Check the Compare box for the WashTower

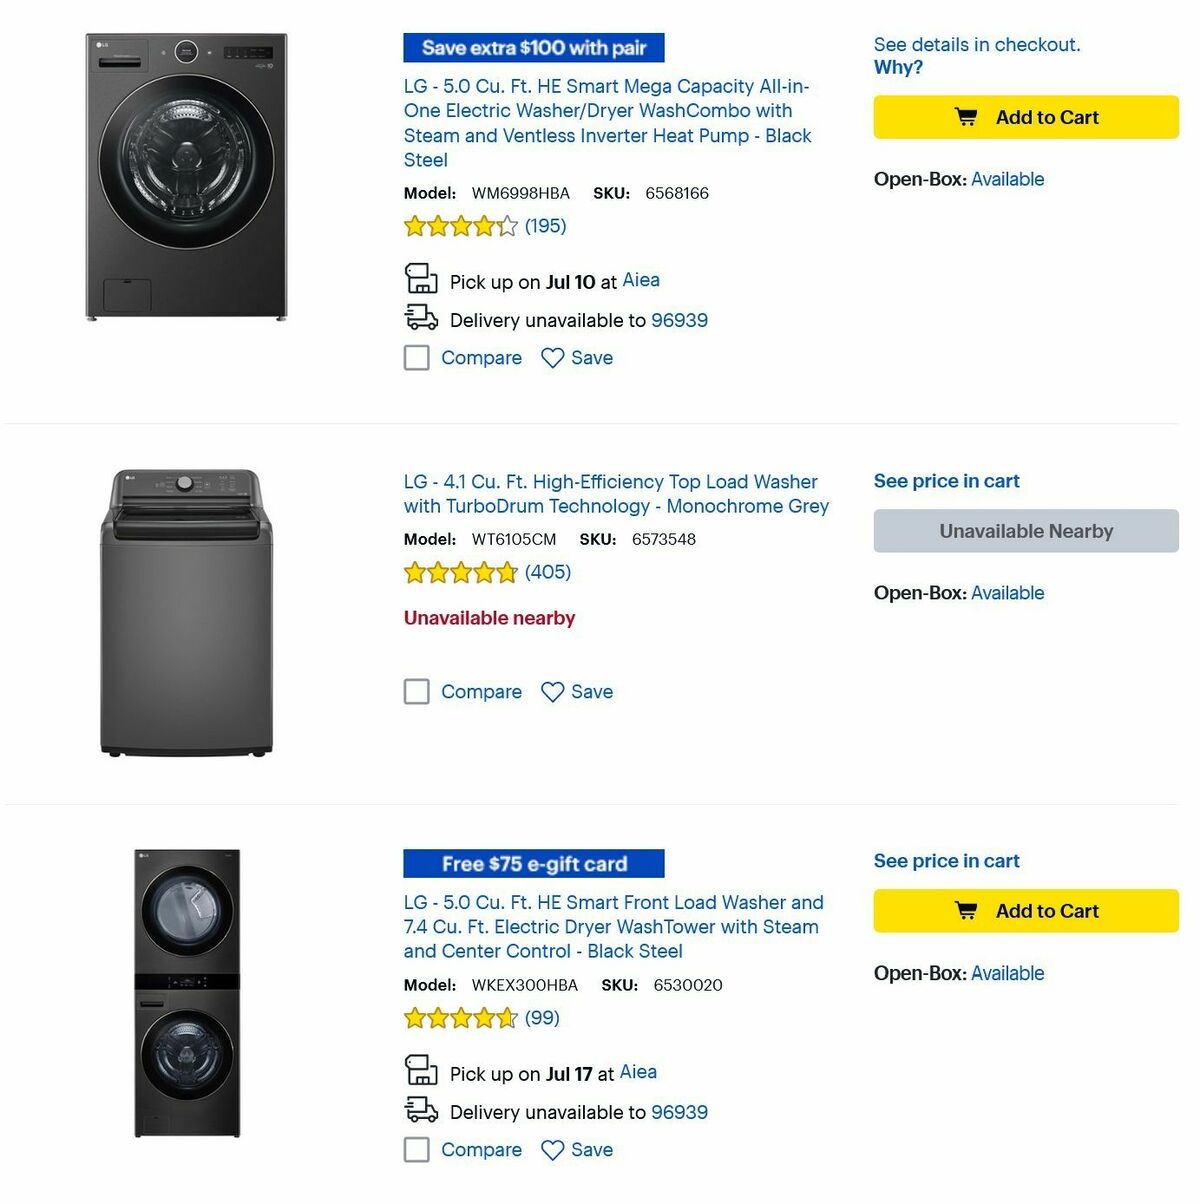416,1150
